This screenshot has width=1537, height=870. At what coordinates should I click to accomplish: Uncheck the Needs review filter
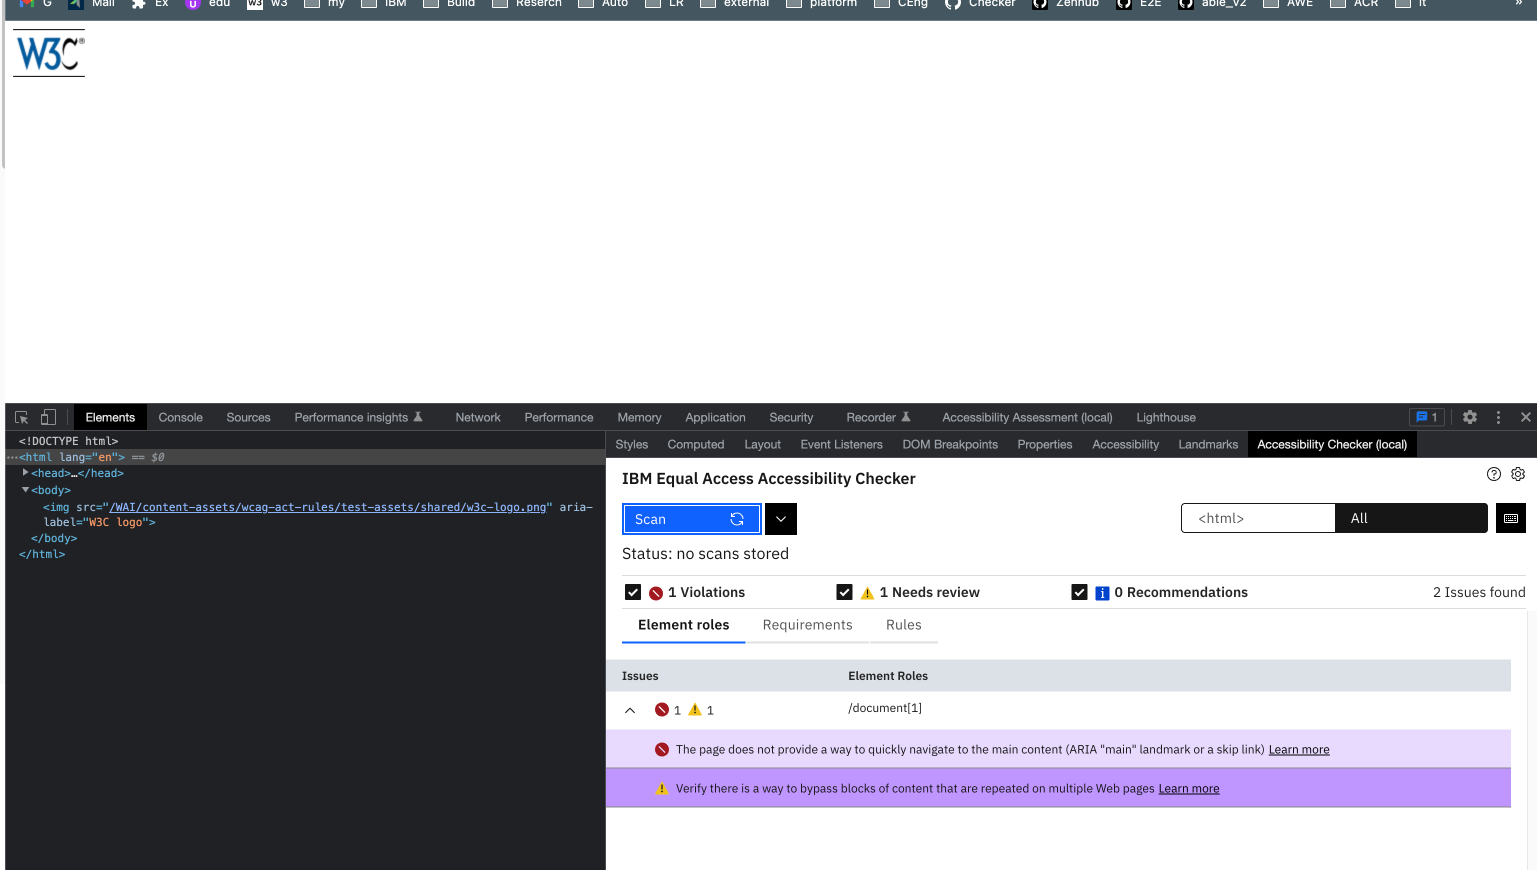coord(844,591)
